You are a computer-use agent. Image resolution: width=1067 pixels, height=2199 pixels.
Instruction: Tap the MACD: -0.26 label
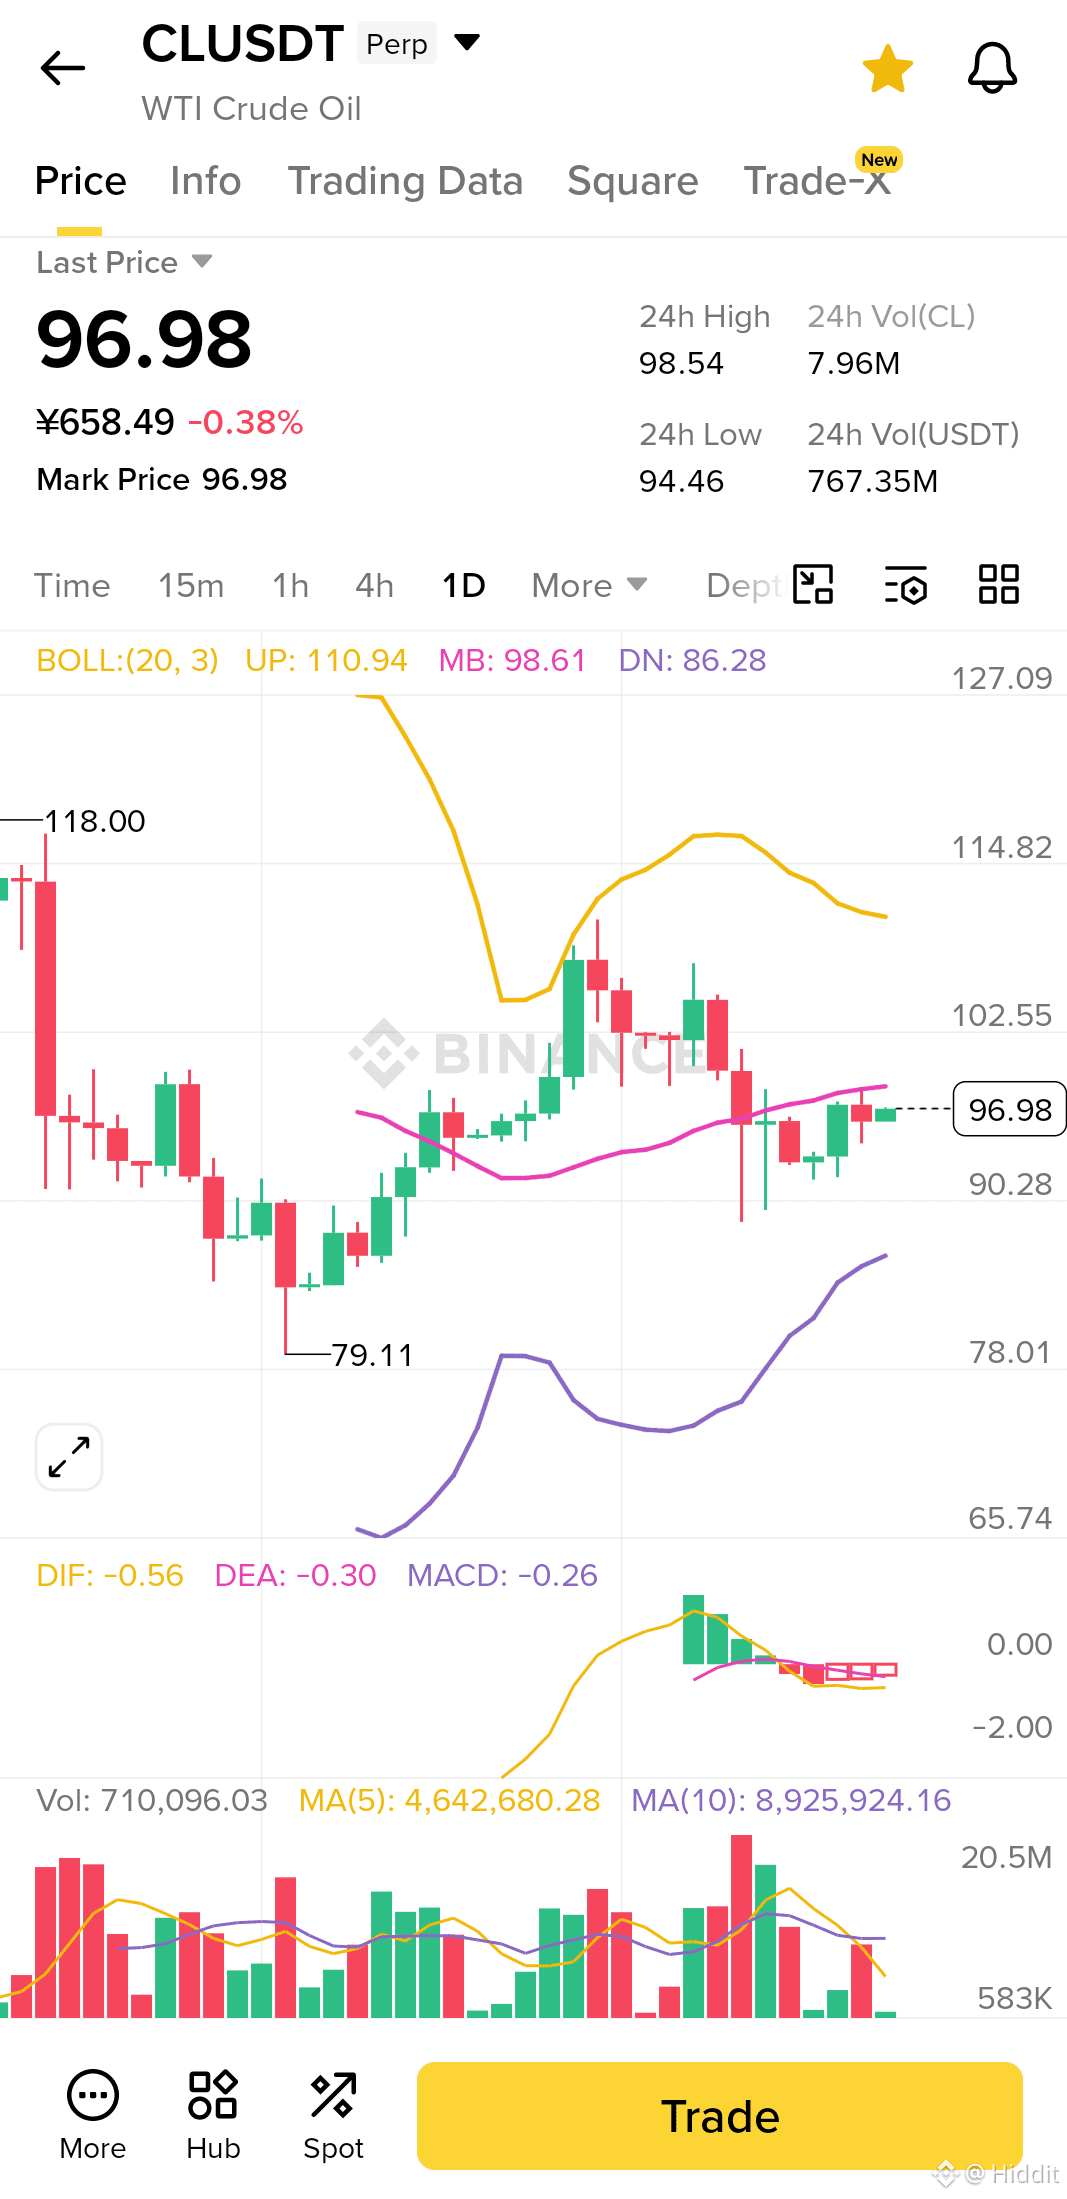(x=502, y=1576)
